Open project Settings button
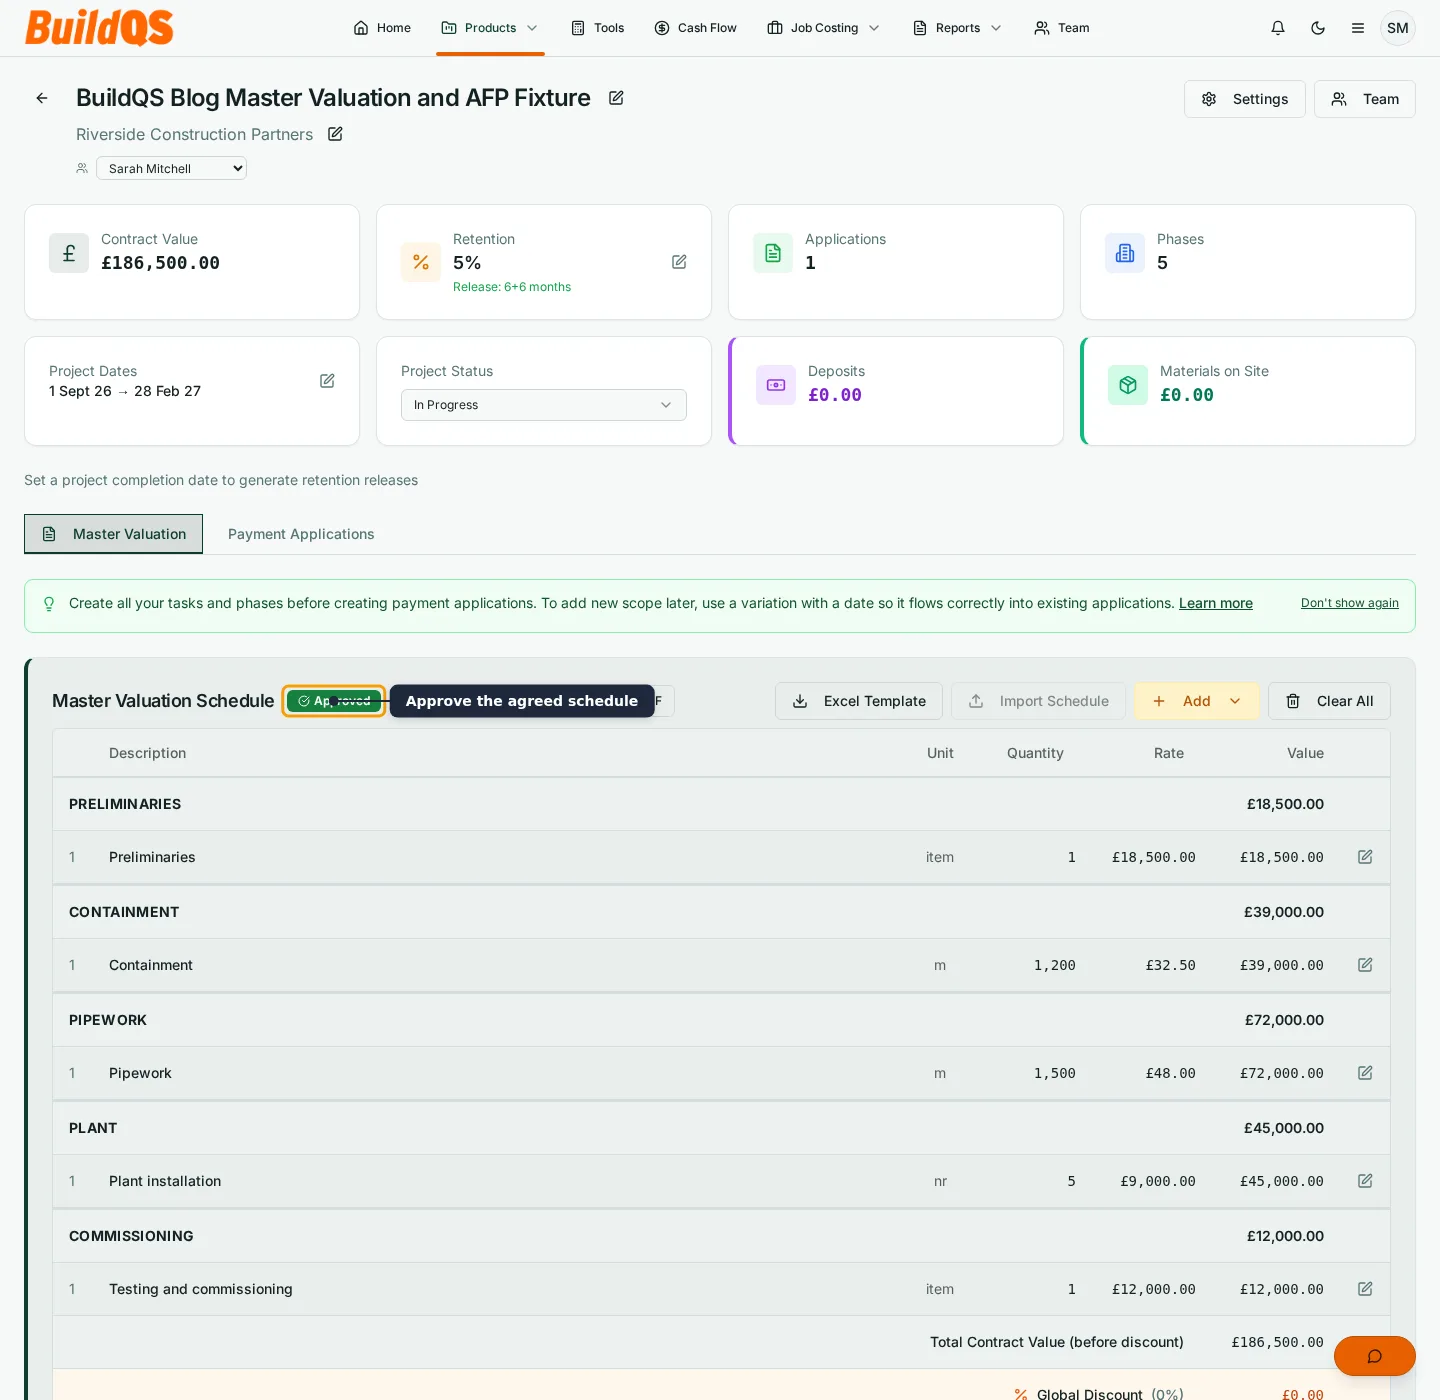This screenshot has height=1400, width=1440. (x=1245, y=99)
